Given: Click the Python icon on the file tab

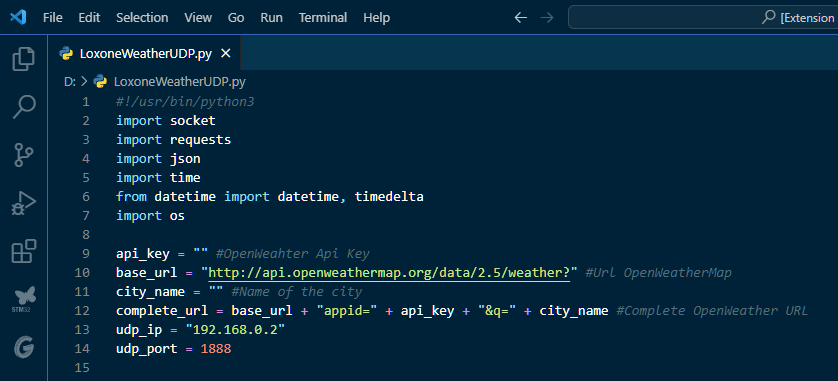Looking at the screenshot, I should (x=66, y=53).
